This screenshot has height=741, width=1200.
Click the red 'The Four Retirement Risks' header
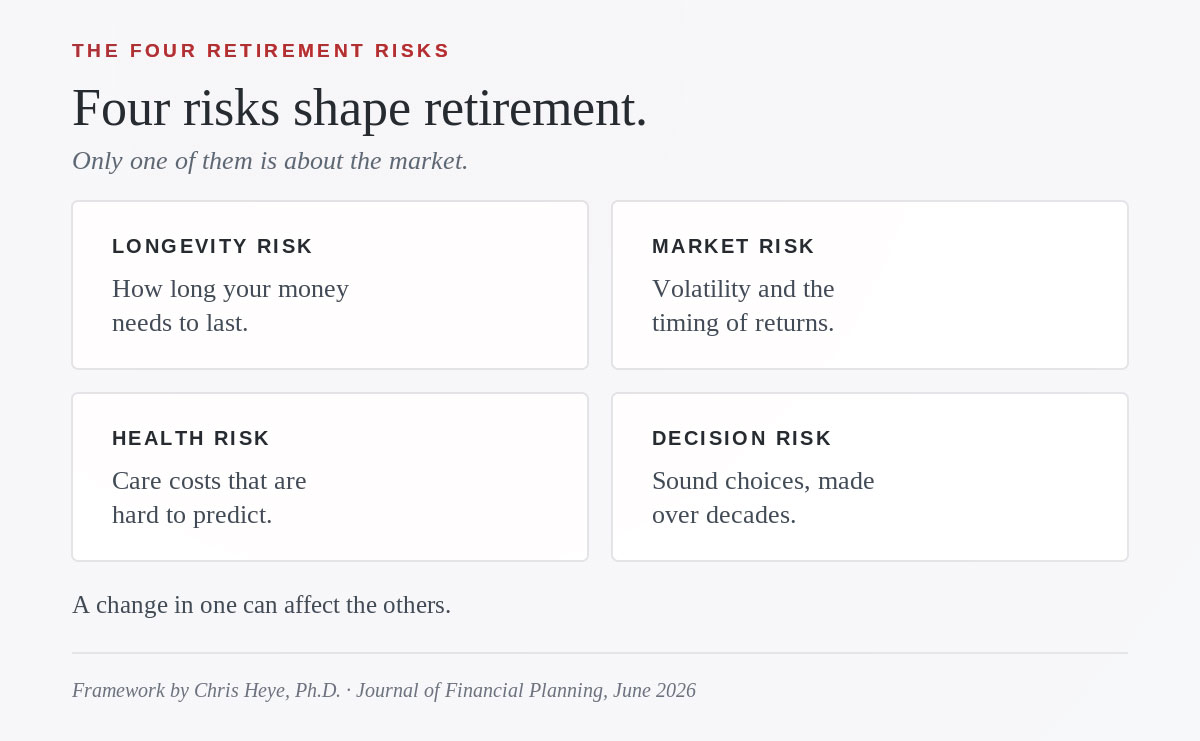[261, 51]
